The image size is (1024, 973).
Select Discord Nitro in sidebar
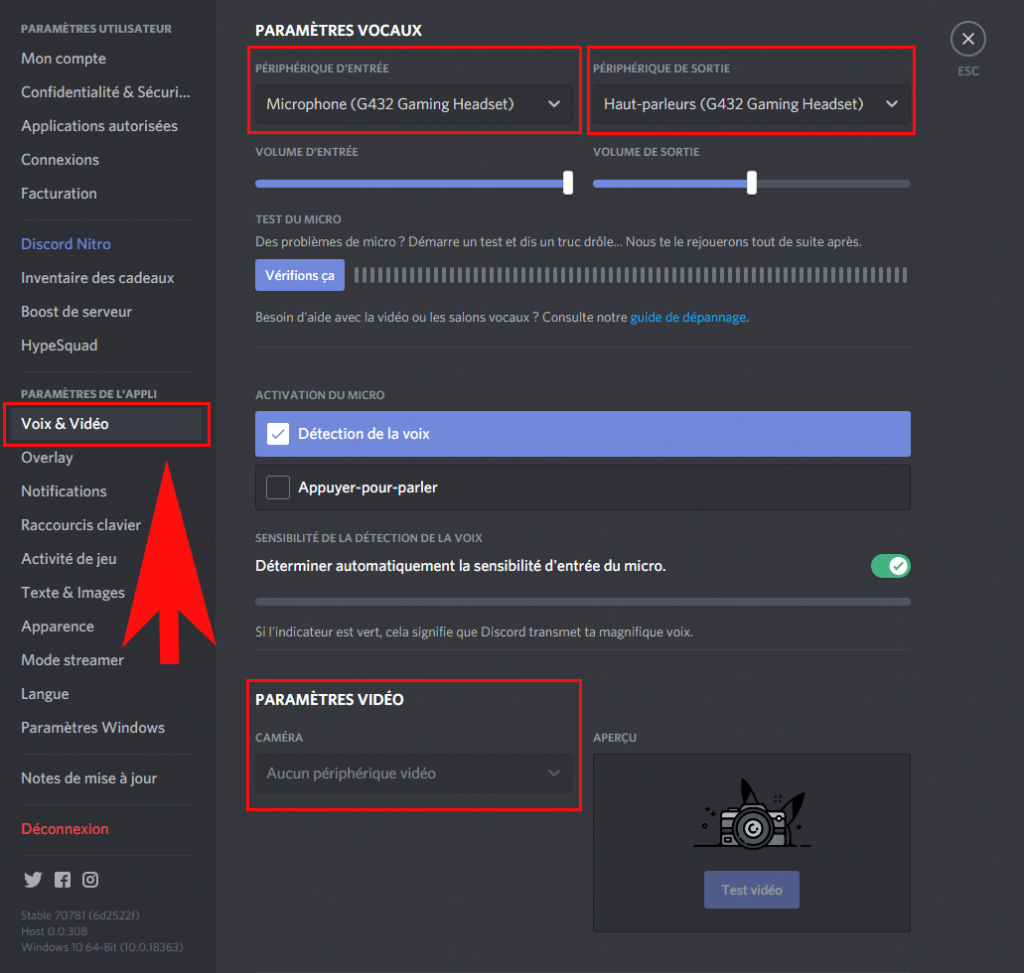[66, 244]
